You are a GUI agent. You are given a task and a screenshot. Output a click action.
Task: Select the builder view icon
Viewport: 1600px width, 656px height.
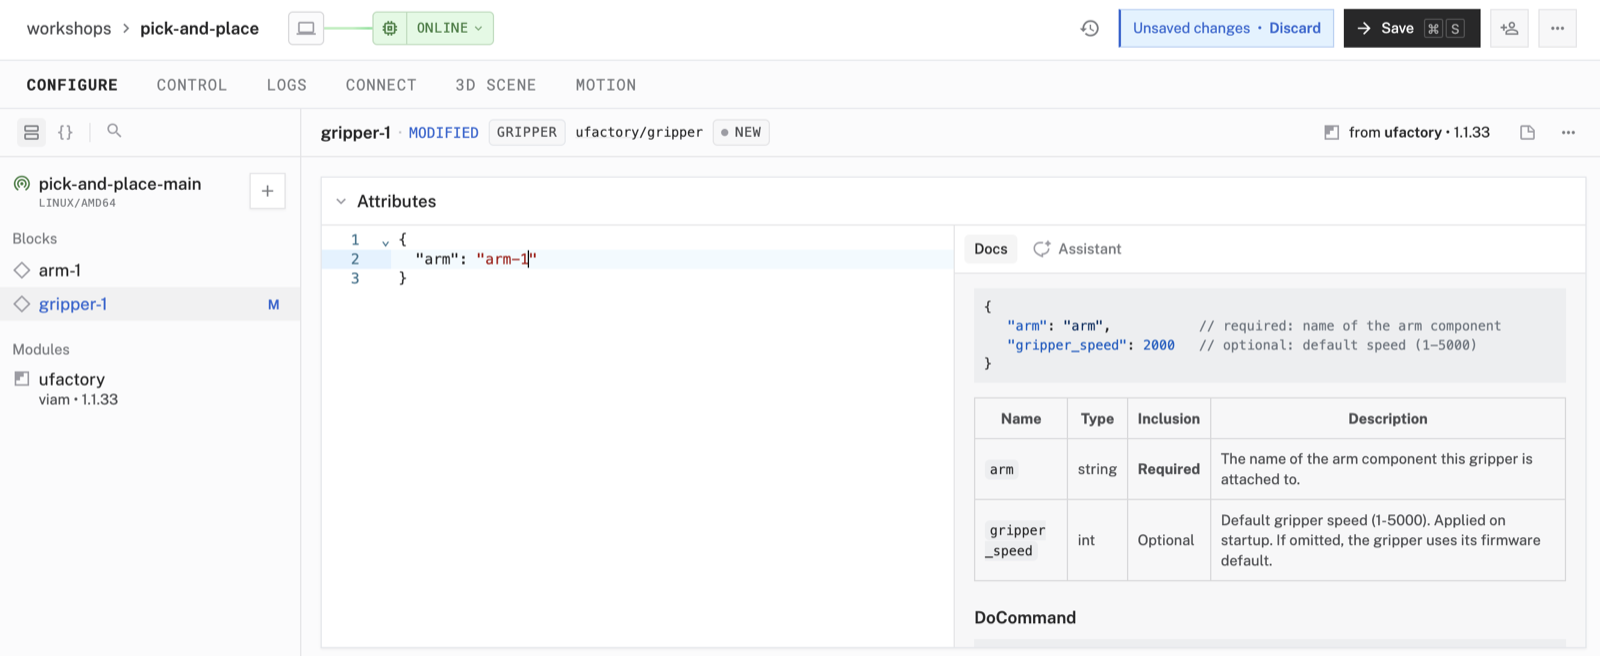click(x=32, y=132)
